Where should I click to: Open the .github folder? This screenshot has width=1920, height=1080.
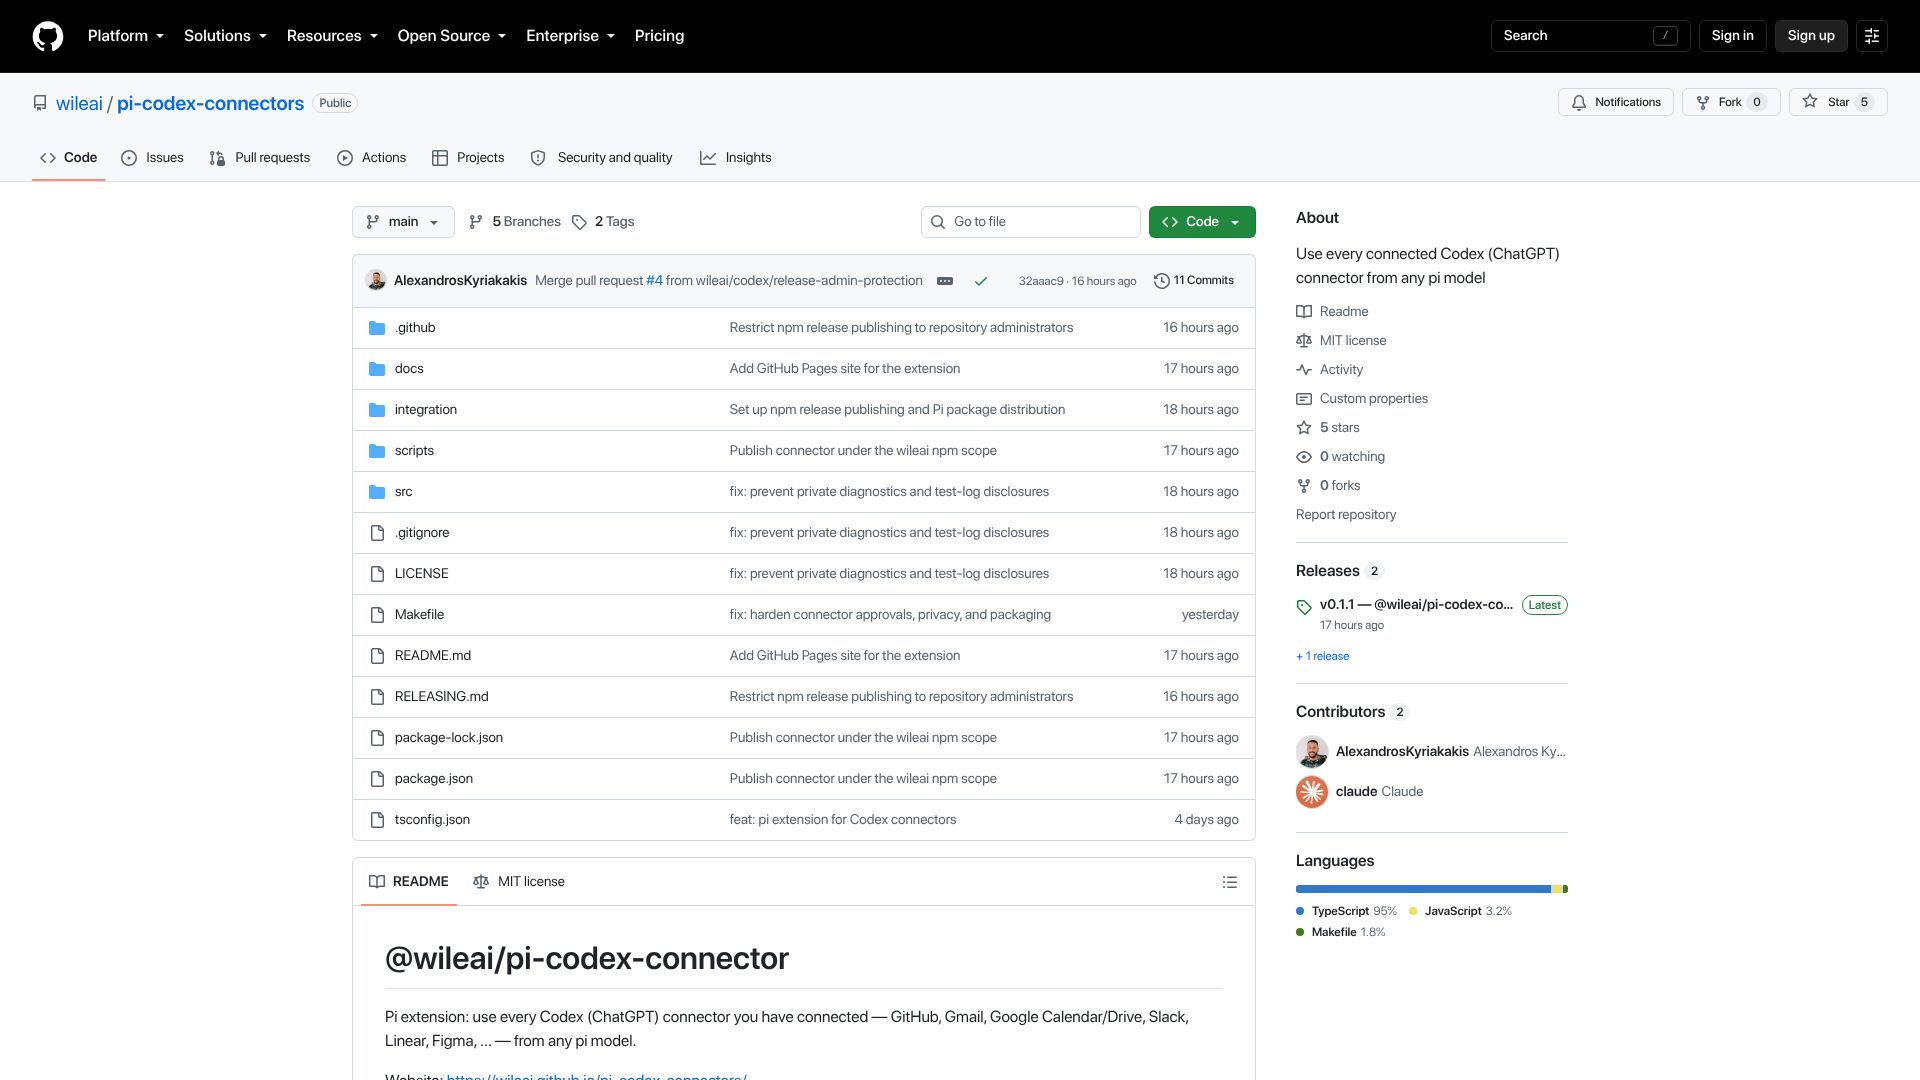click(x=415, y=328)
